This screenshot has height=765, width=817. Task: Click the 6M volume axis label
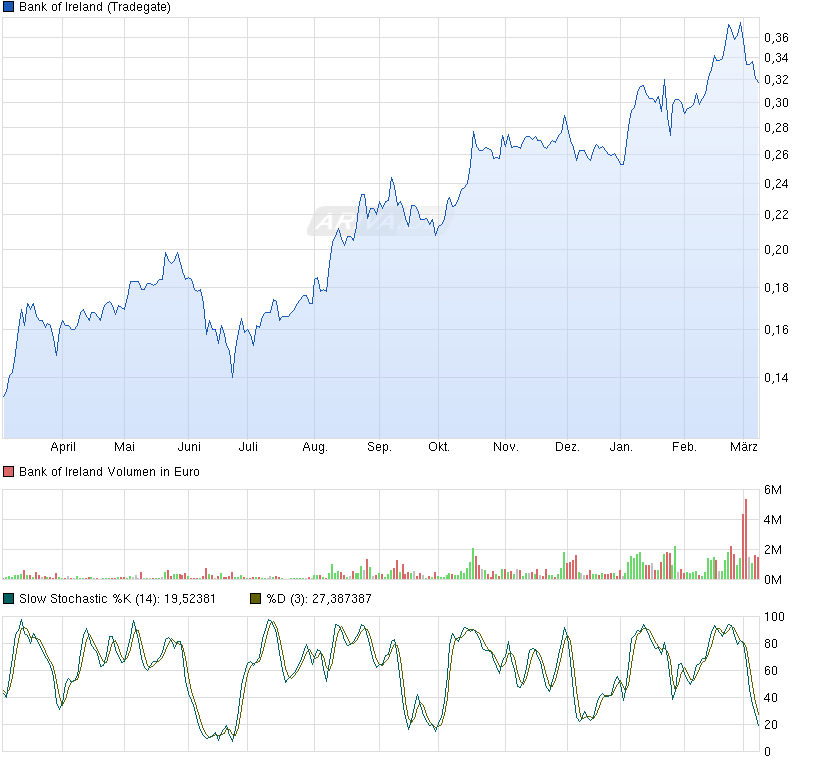coord(773,490)
